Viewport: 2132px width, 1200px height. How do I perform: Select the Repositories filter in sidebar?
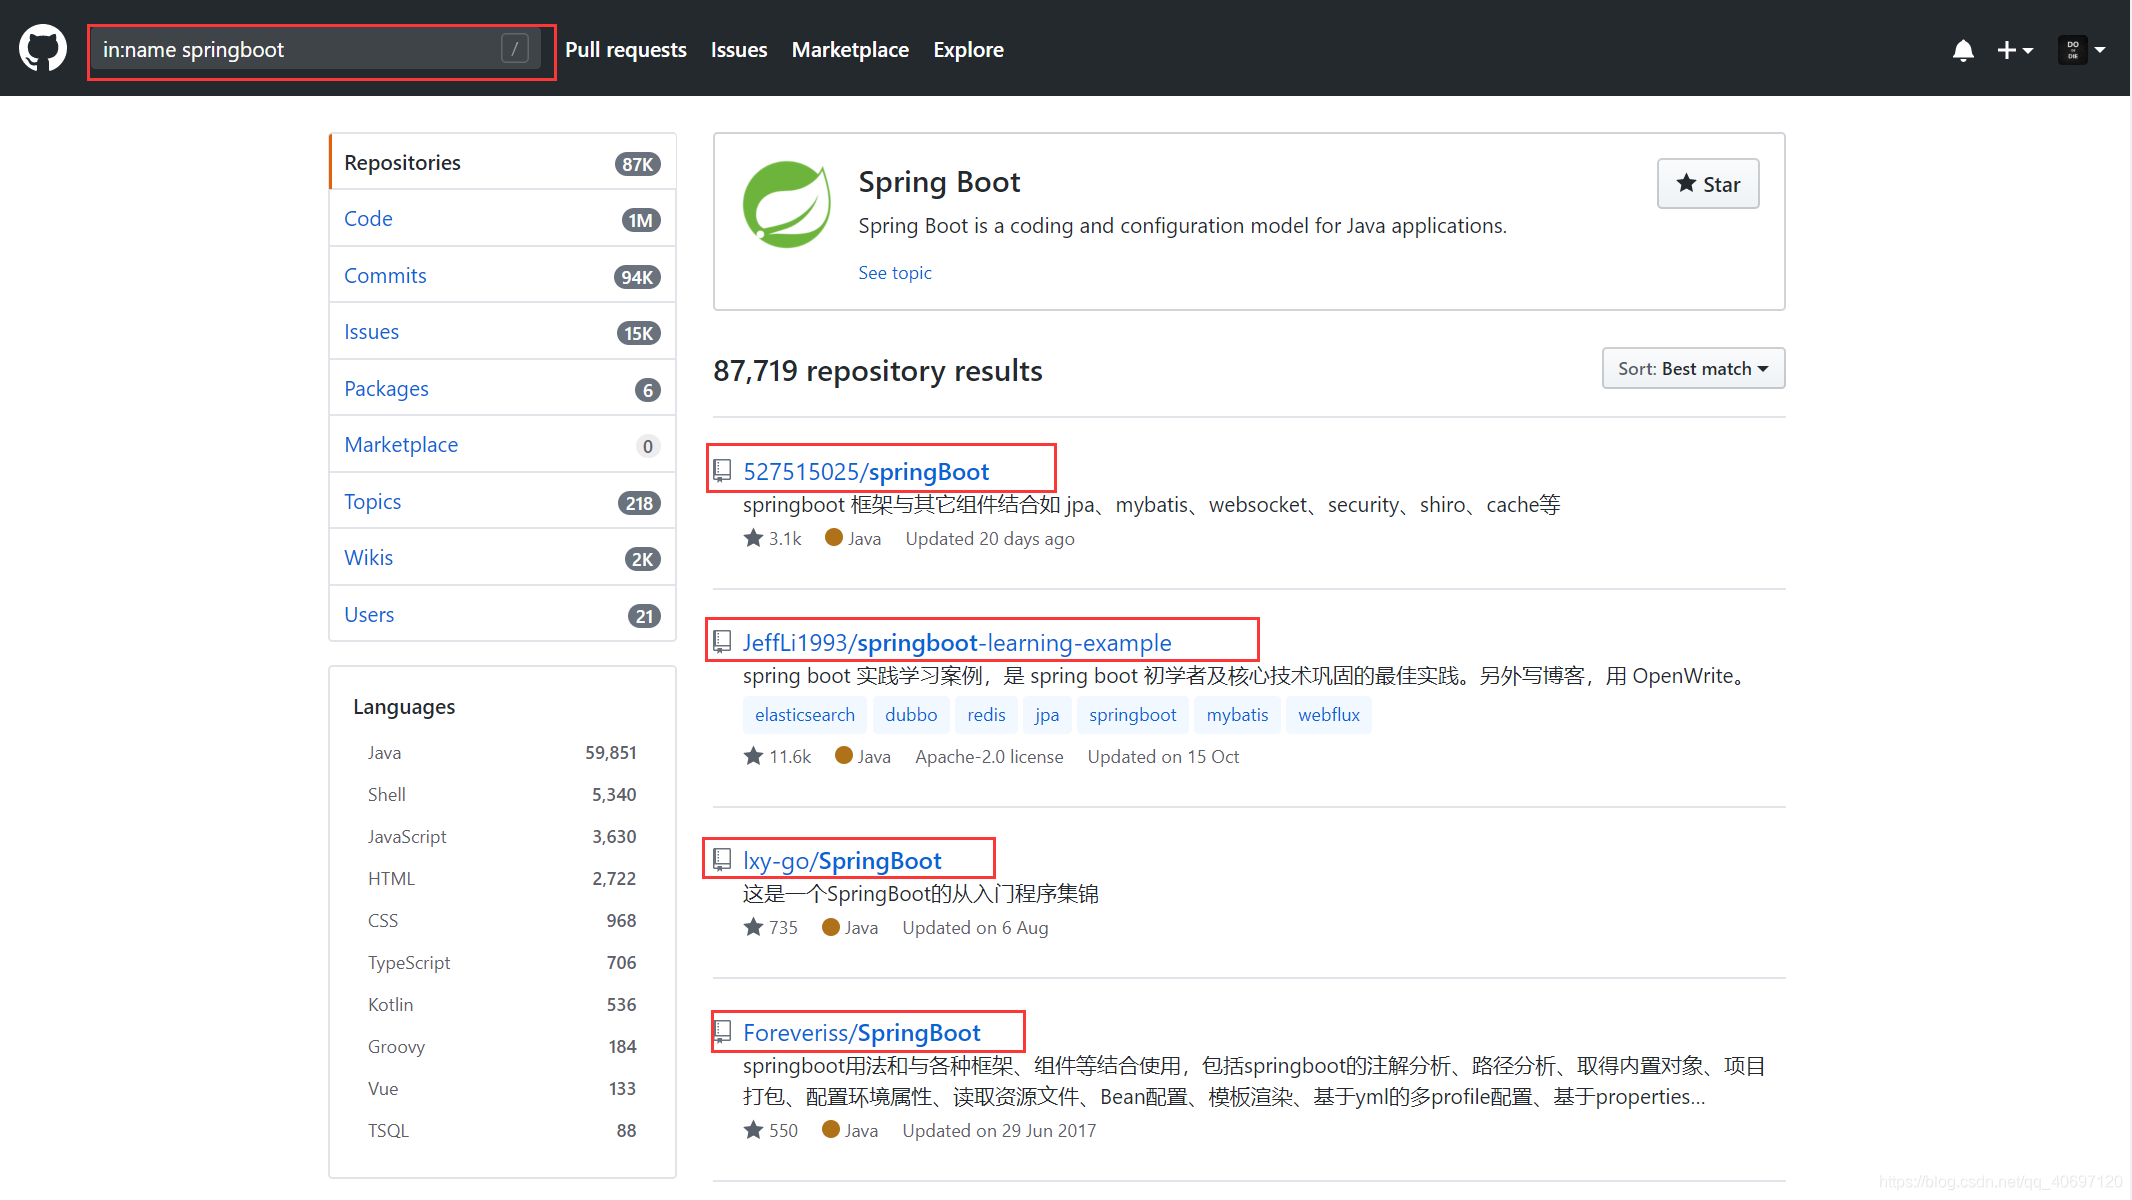click(x=503, y=163)
